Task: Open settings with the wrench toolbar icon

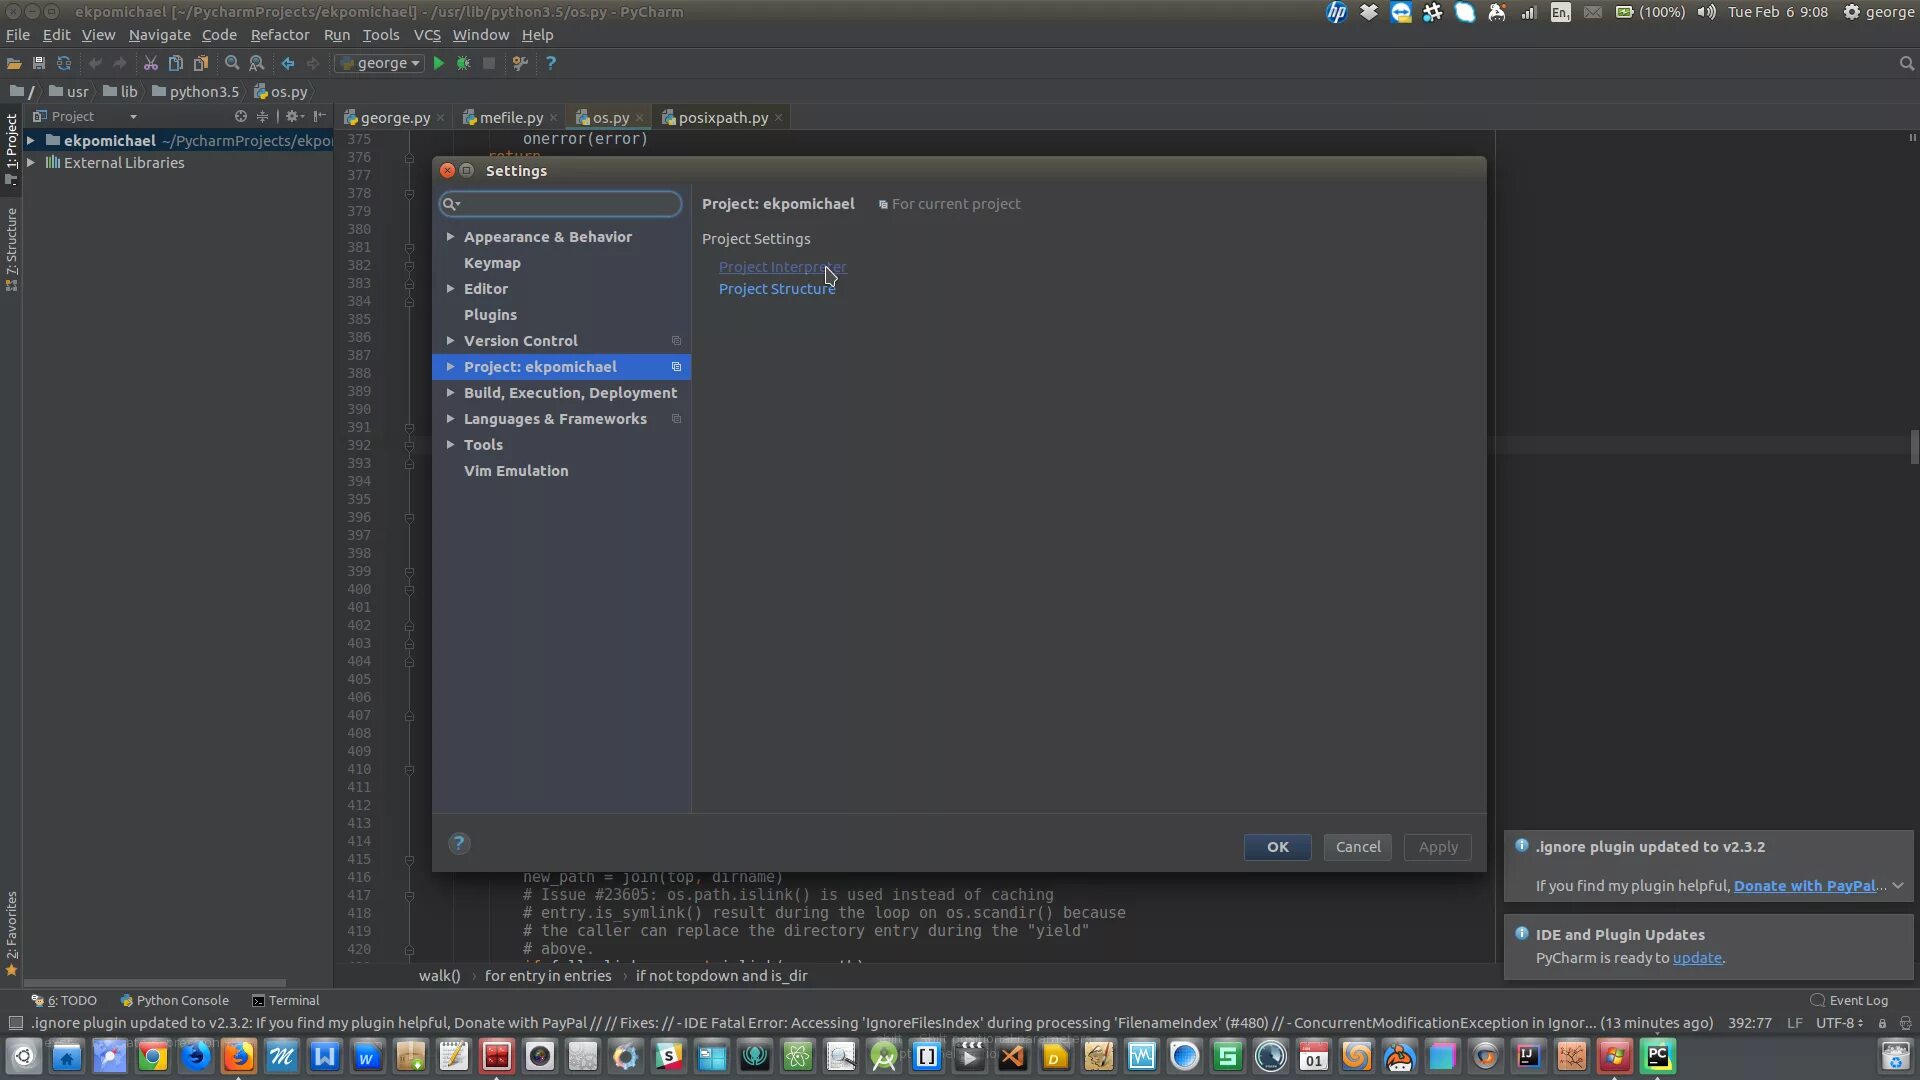Action: [520, 63]
